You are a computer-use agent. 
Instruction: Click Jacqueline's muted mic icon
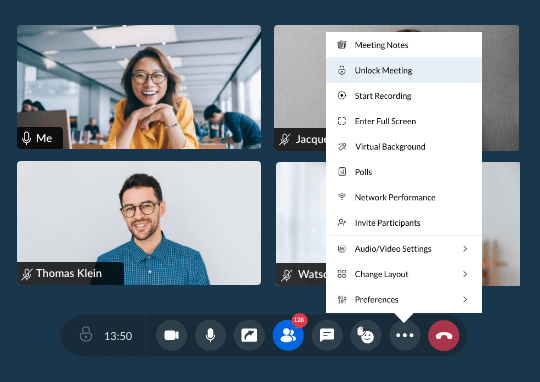coord(284,139)
